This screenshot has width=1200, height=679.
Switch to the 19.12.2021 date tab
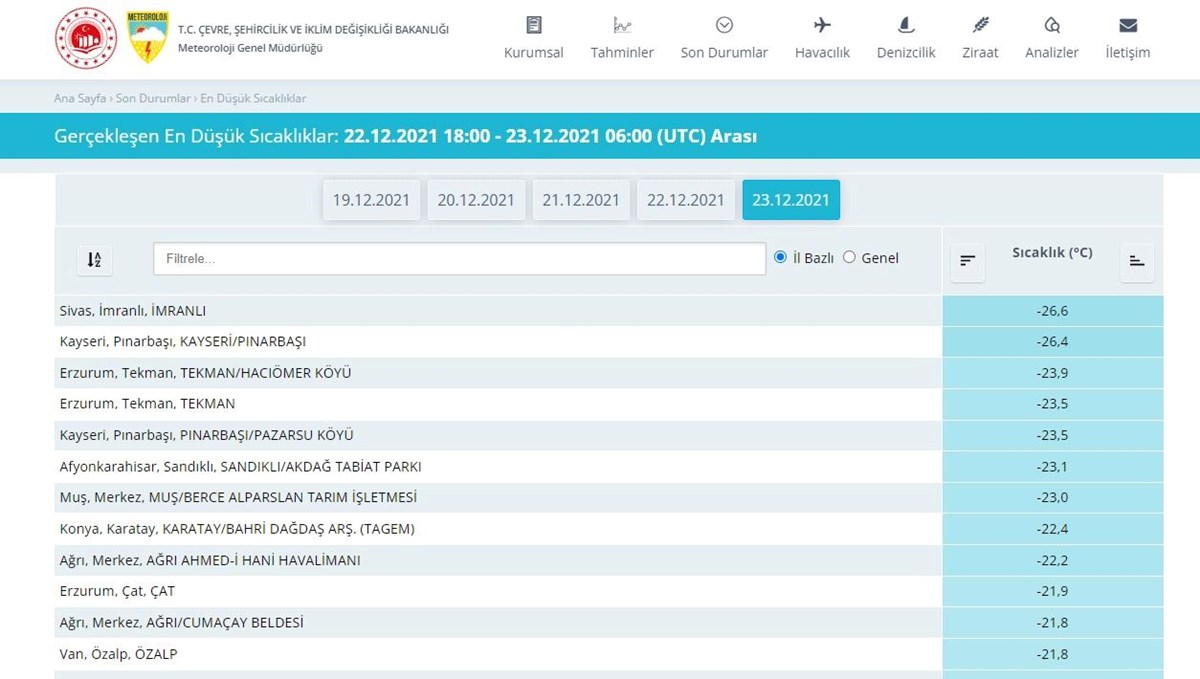coord(371,200)
